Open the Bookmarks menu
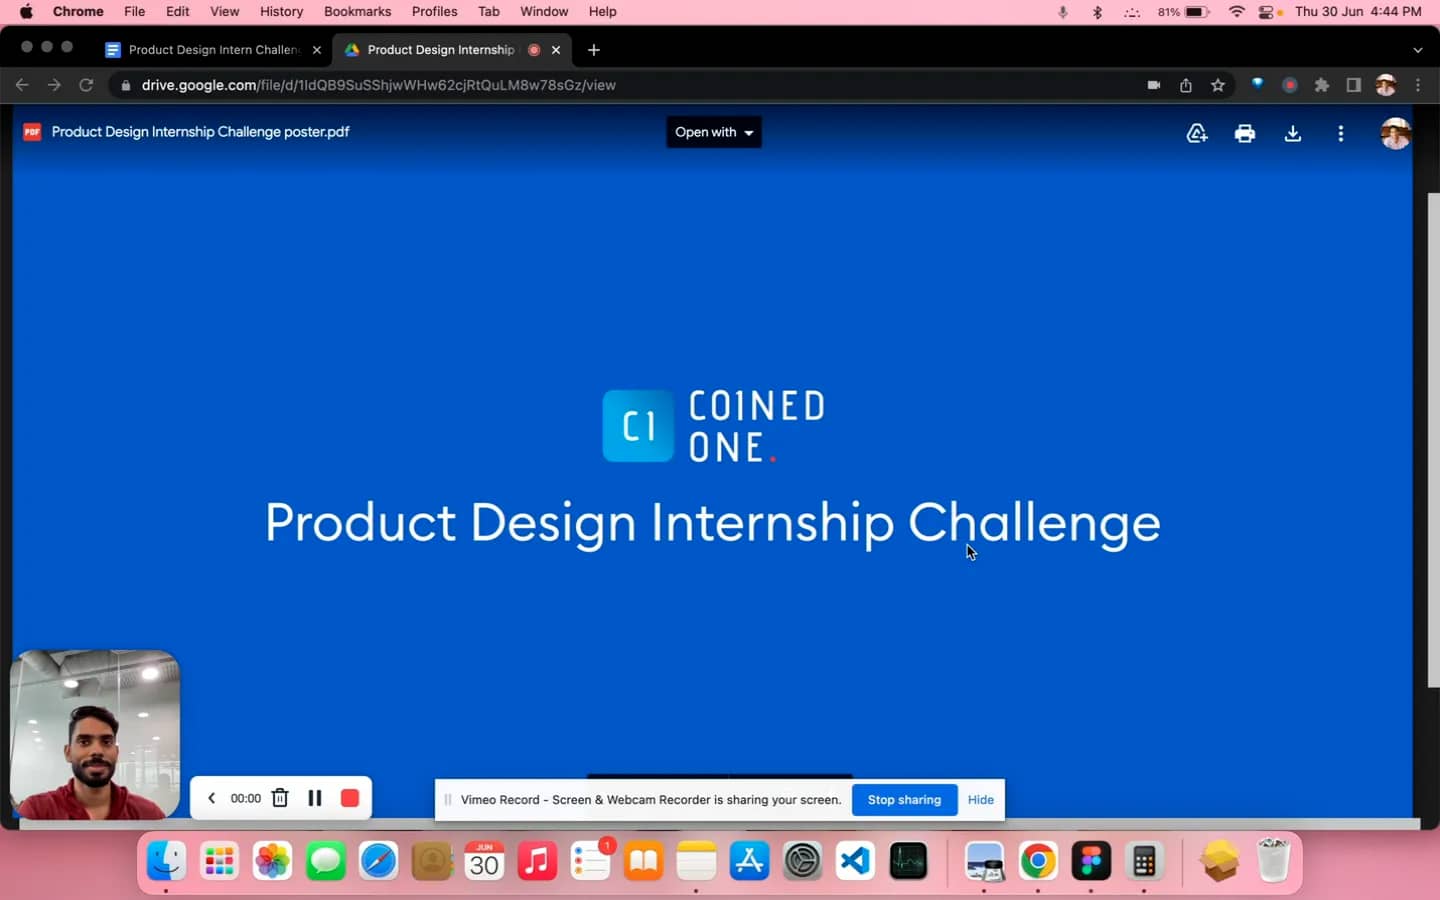 point(357,11)
